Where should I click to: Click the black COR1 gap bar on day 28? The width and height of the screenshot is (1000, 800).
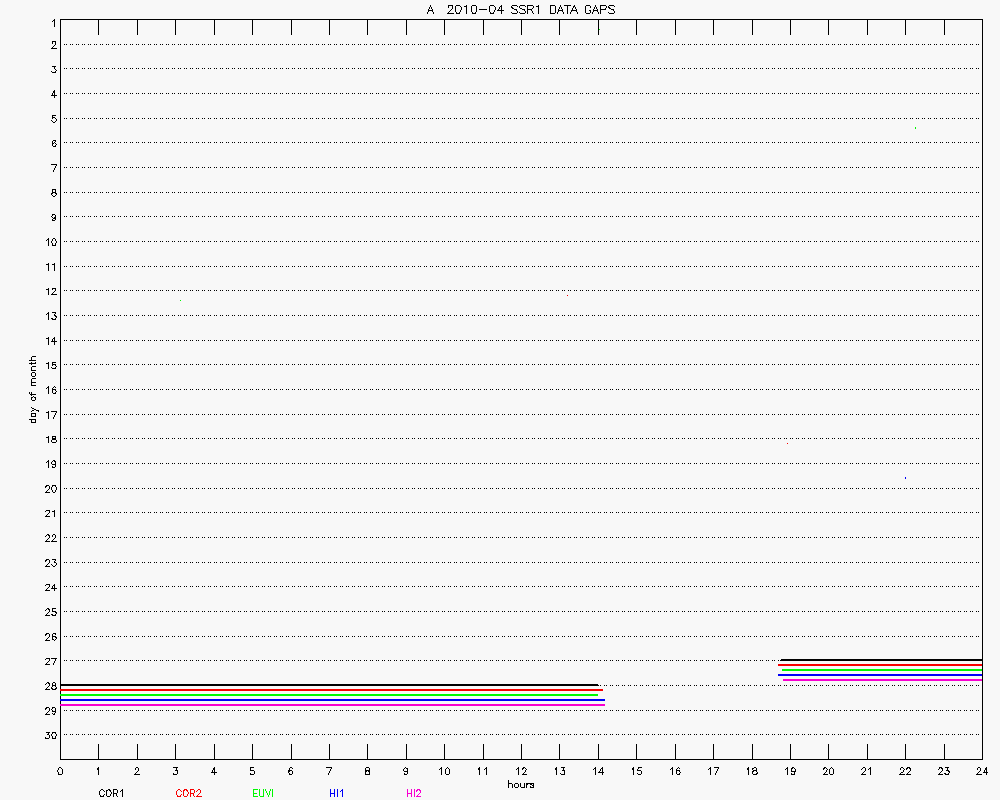(x=330, y=685)
